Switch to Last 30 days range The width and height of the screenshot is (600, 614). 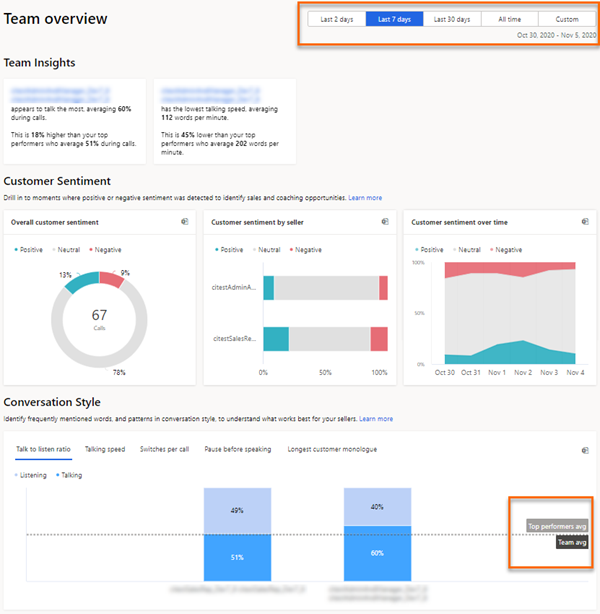[x=452, y=19]
